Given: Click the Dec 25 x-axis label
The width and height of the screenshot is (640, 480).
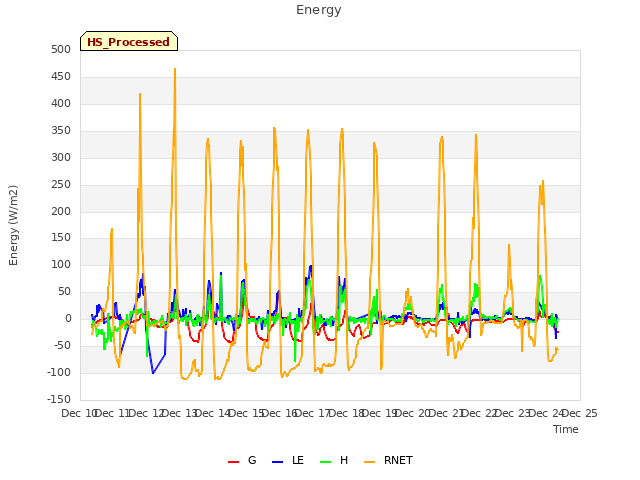Looking at the screenshot, I should click(x=580, y=413).
